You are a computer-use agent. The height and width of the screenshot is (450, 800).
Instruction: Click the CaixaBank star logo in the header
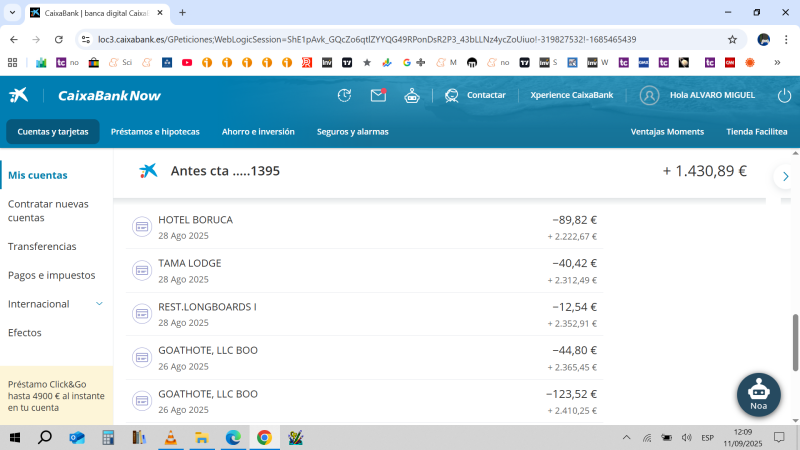pos(19,95)
